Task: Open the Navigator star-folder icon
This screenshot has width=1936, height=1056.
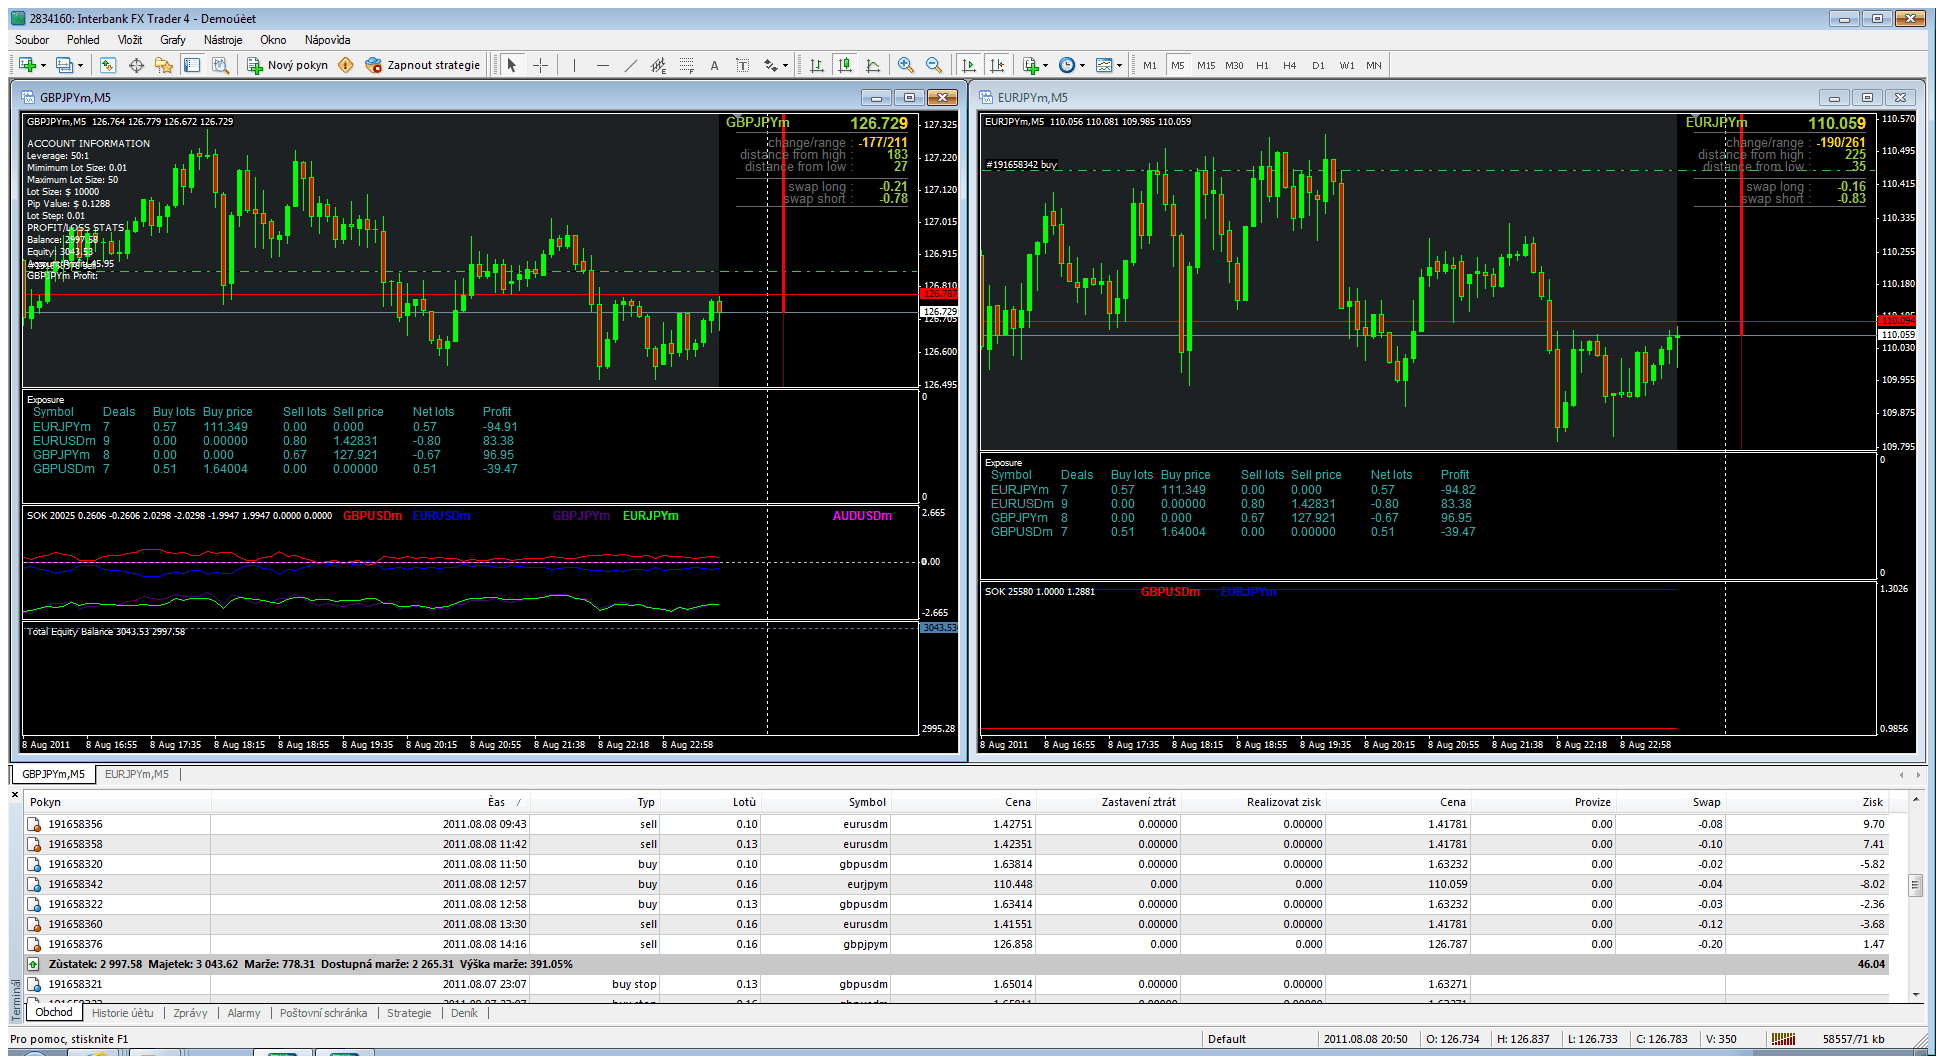Action: click(164, 66)
